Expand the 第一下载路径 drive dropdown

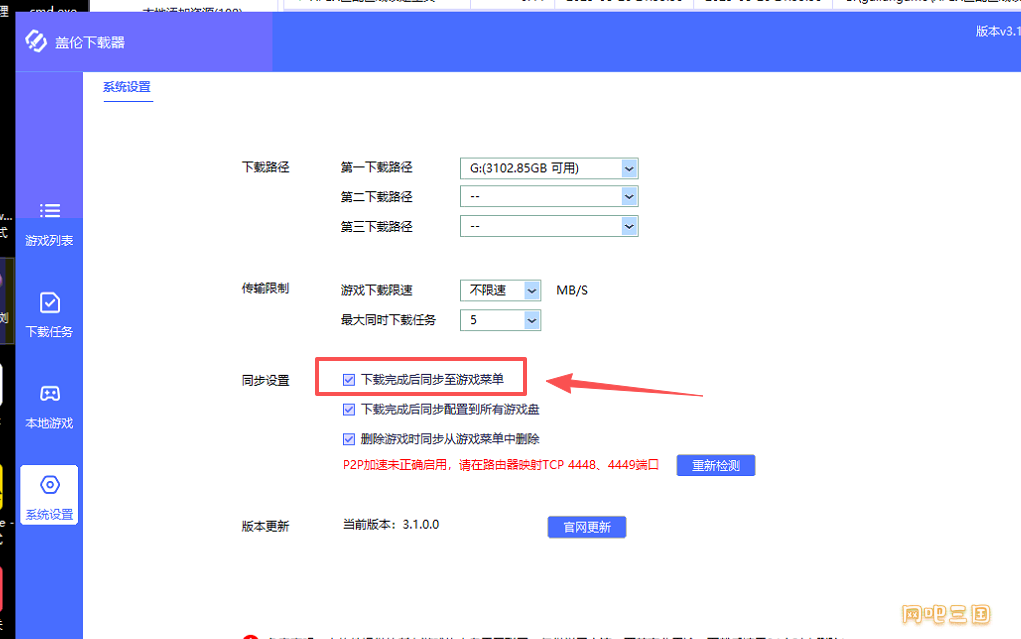pos(629,169)
